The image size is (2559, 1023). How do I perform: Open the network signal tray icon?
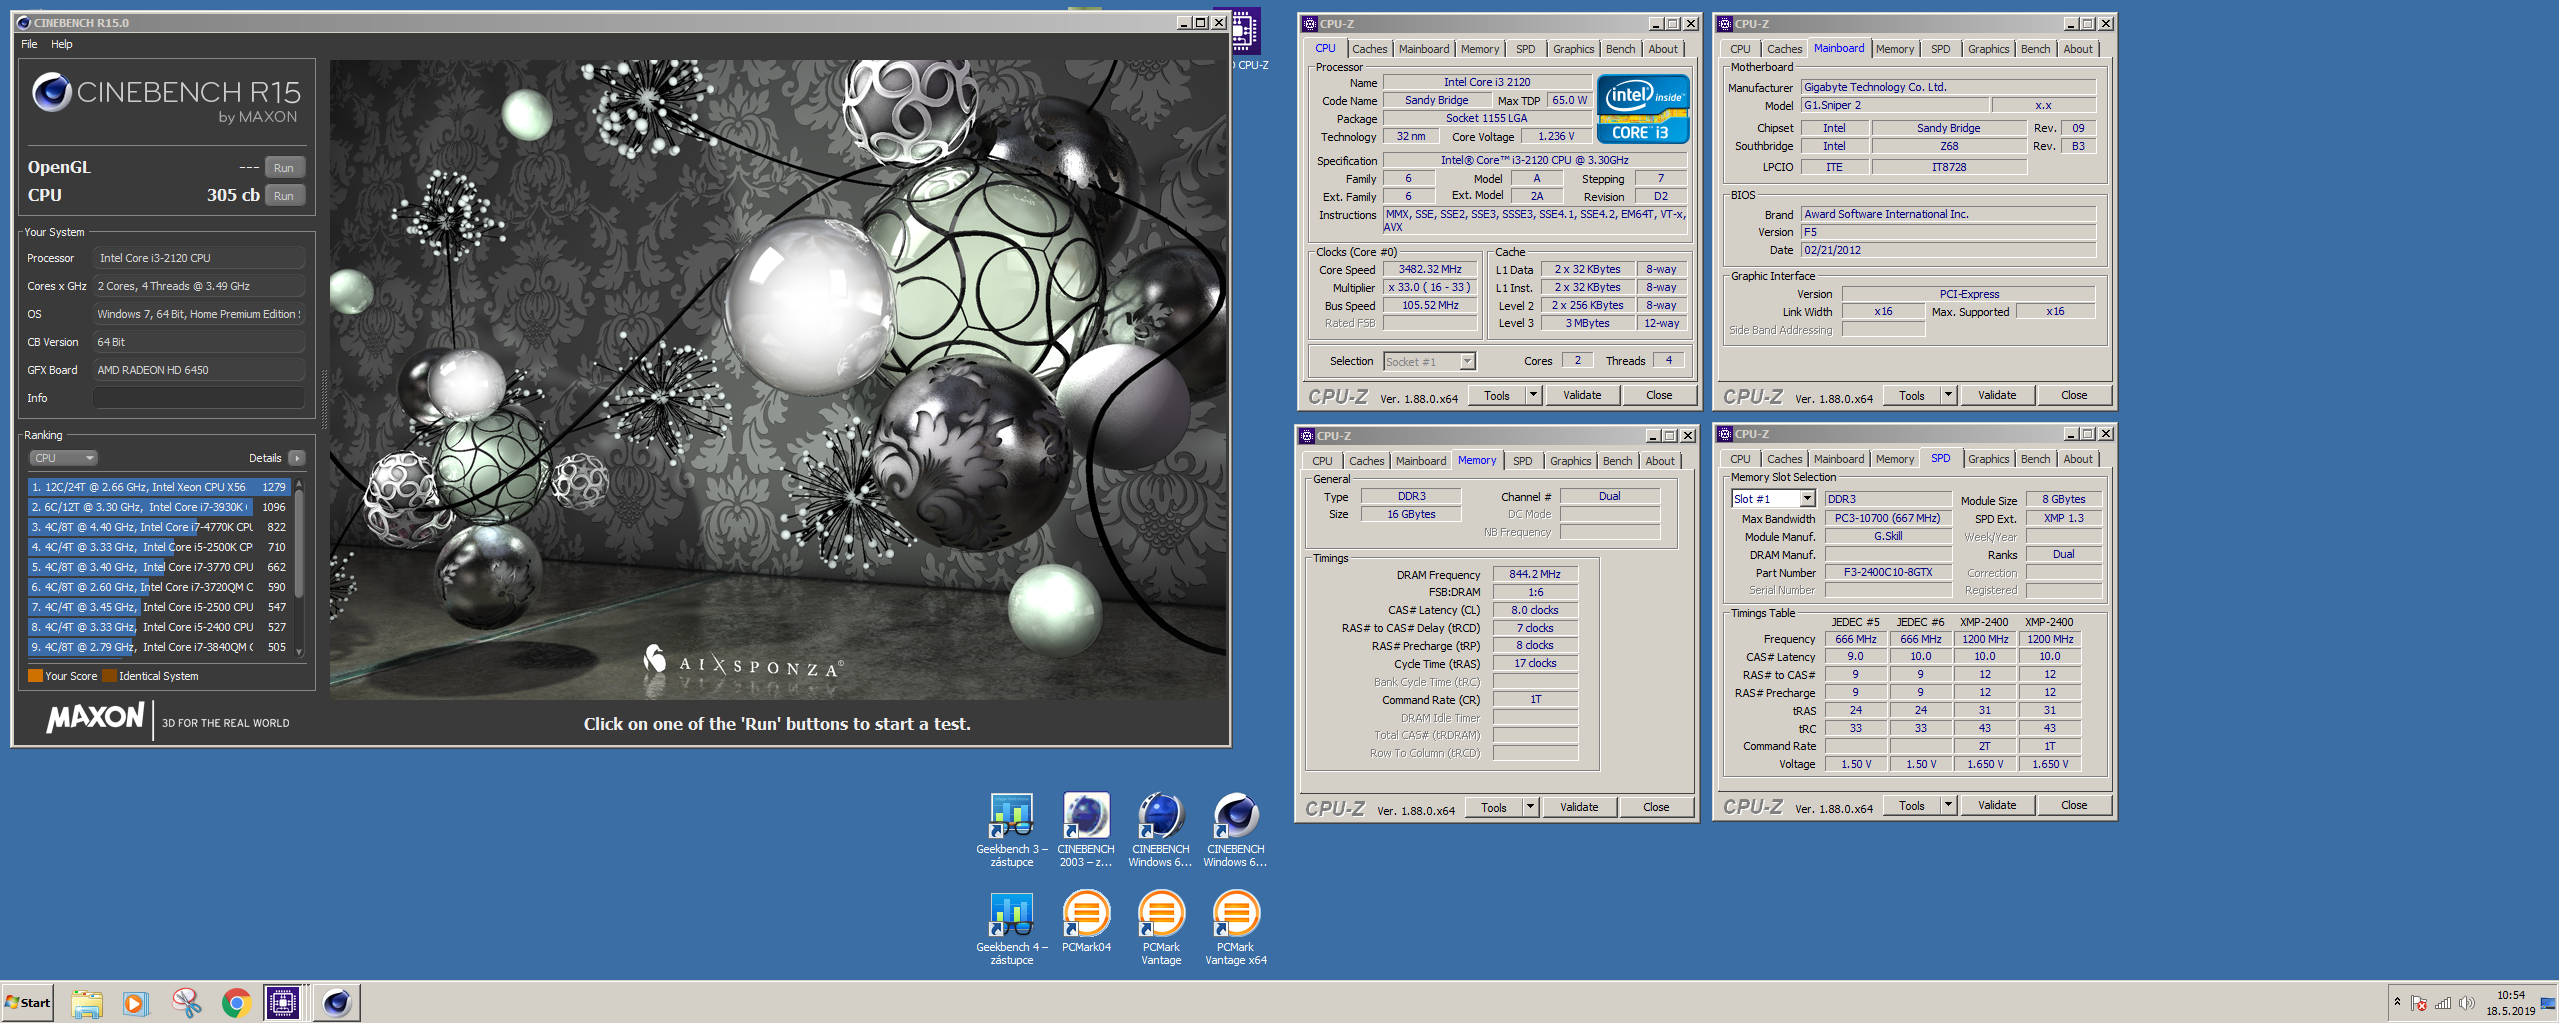click(2443, 1003)
